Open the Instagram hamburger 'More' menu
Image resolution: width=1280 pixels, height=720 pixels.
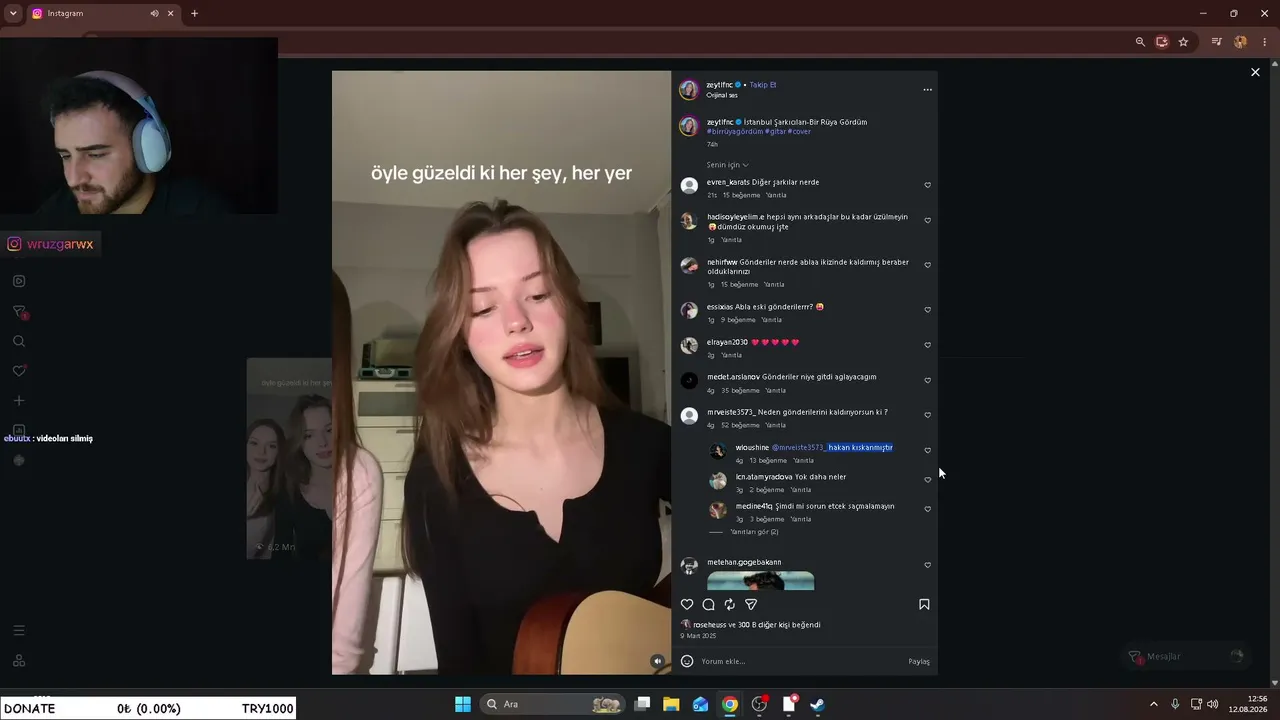[19, 631]
